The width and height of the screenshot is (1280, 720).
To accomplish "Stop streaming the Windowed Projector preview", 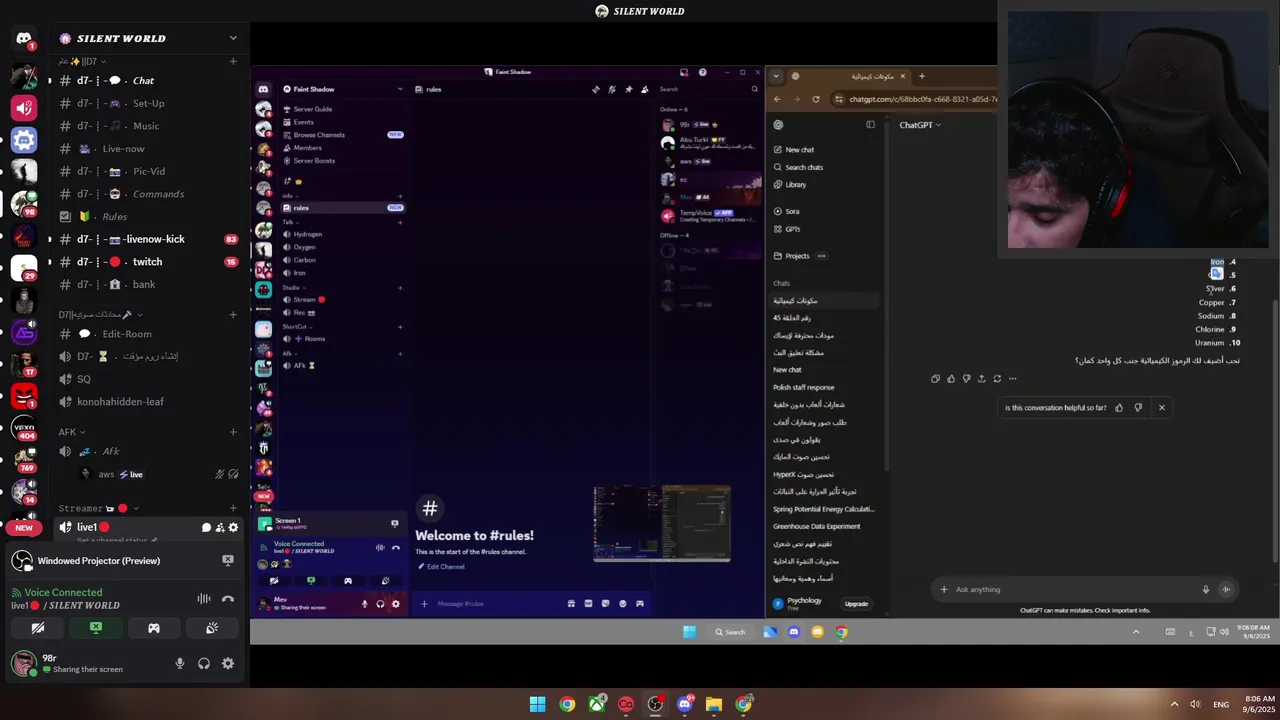I will [x=227, y=560].
